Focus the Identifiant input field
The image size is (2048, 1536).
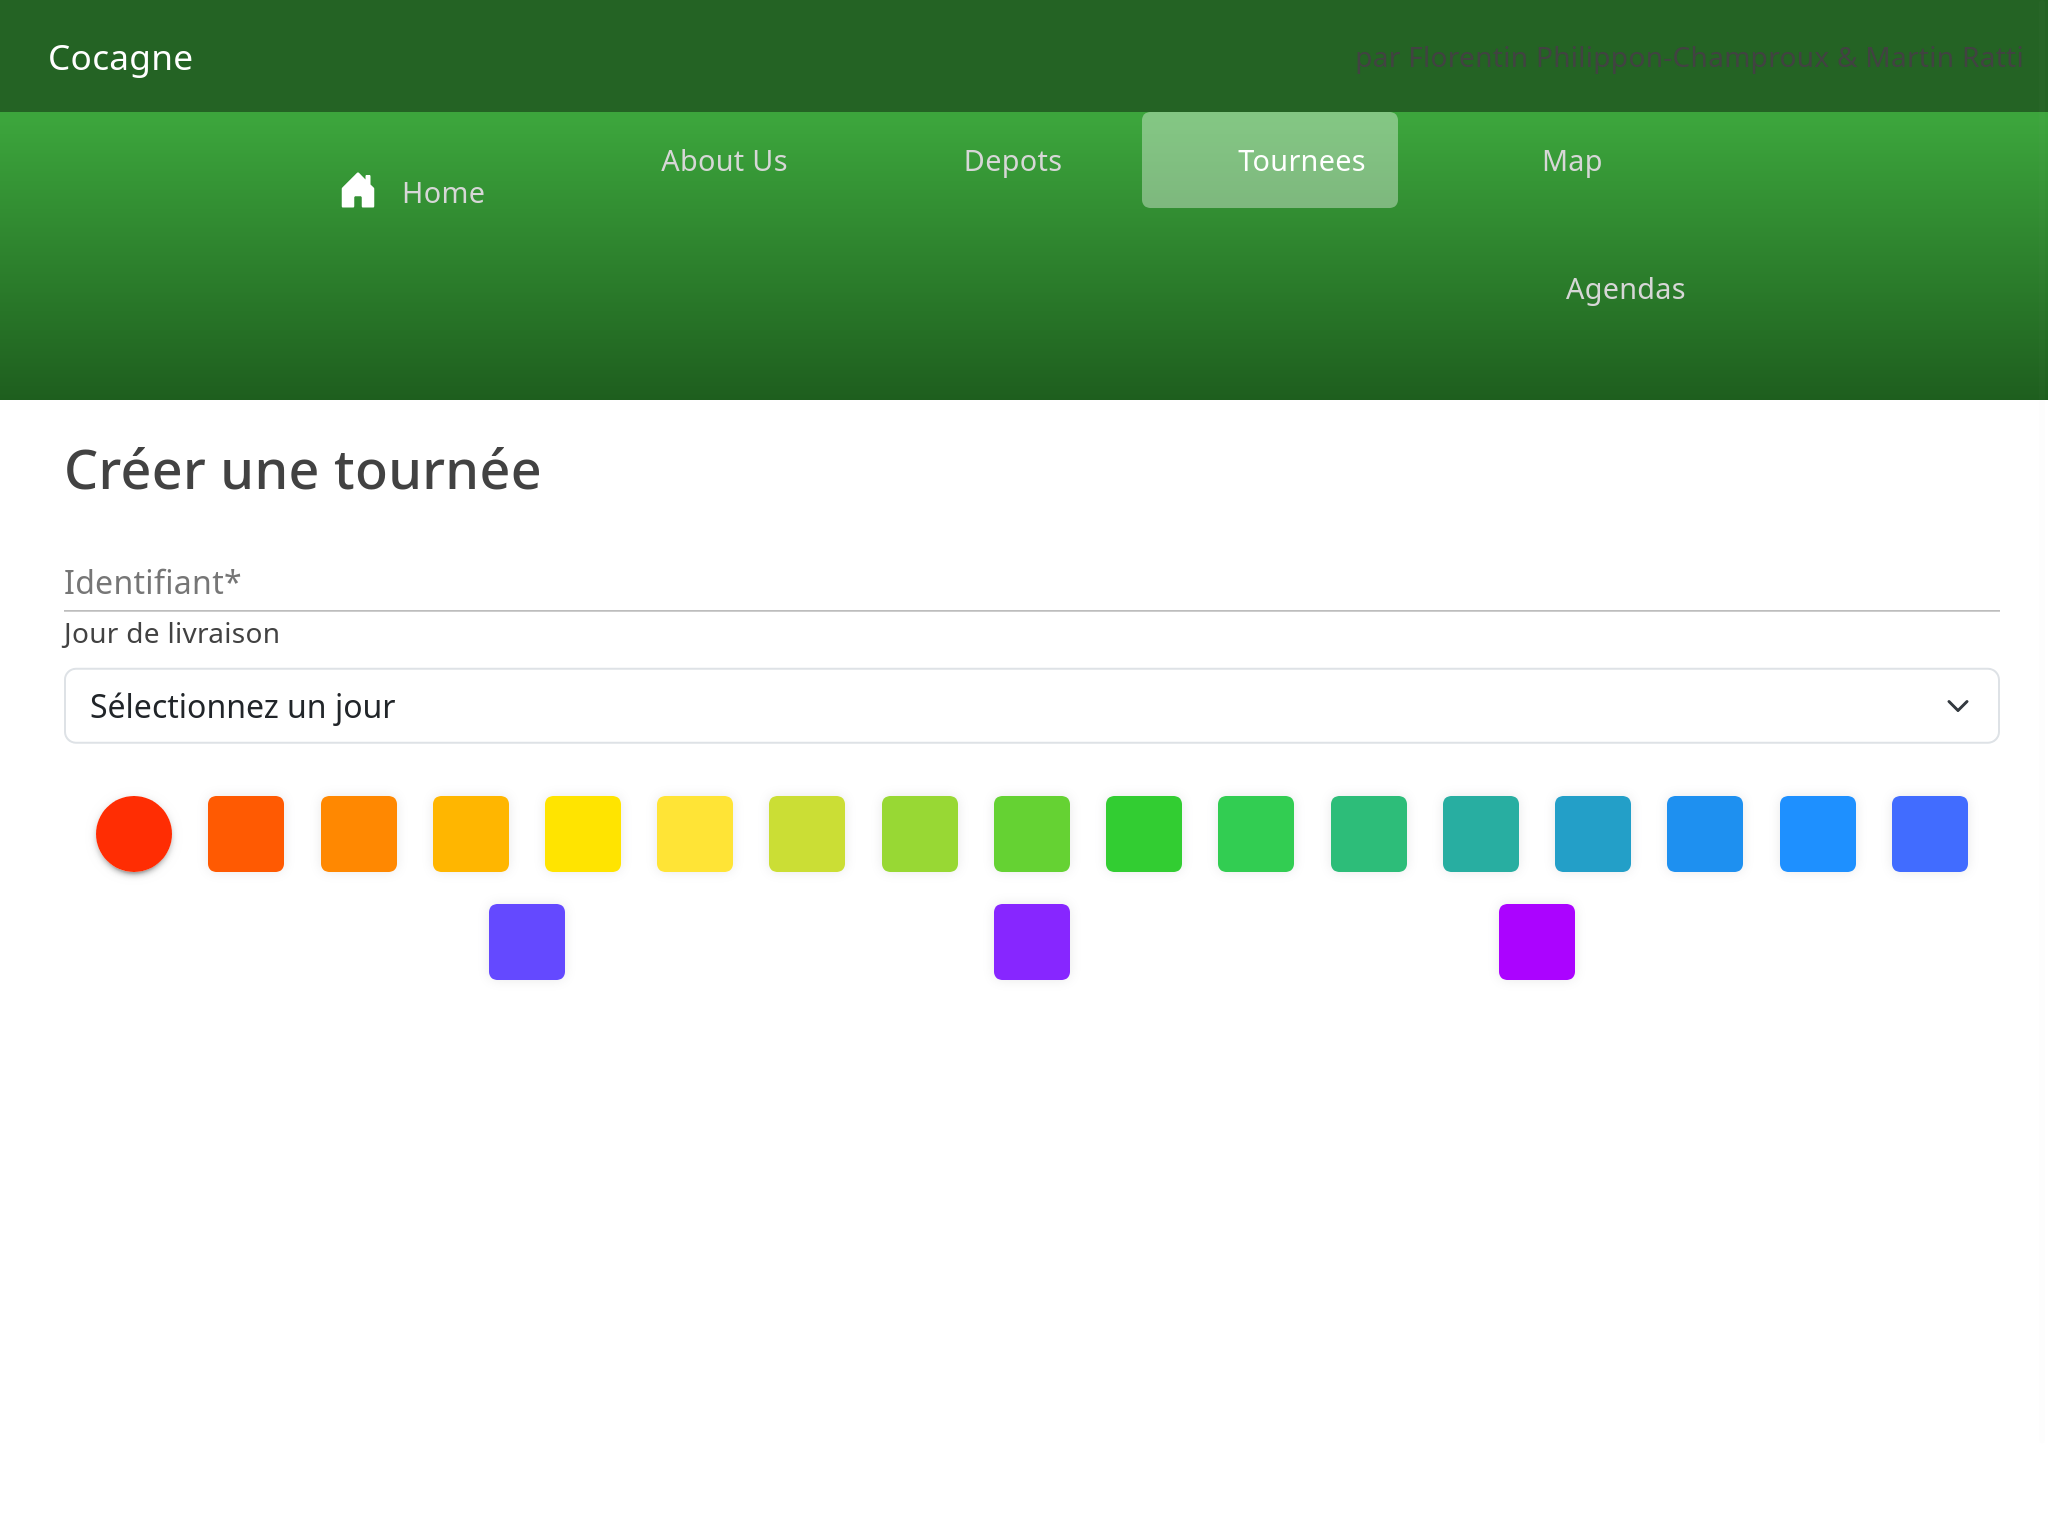1030,583
